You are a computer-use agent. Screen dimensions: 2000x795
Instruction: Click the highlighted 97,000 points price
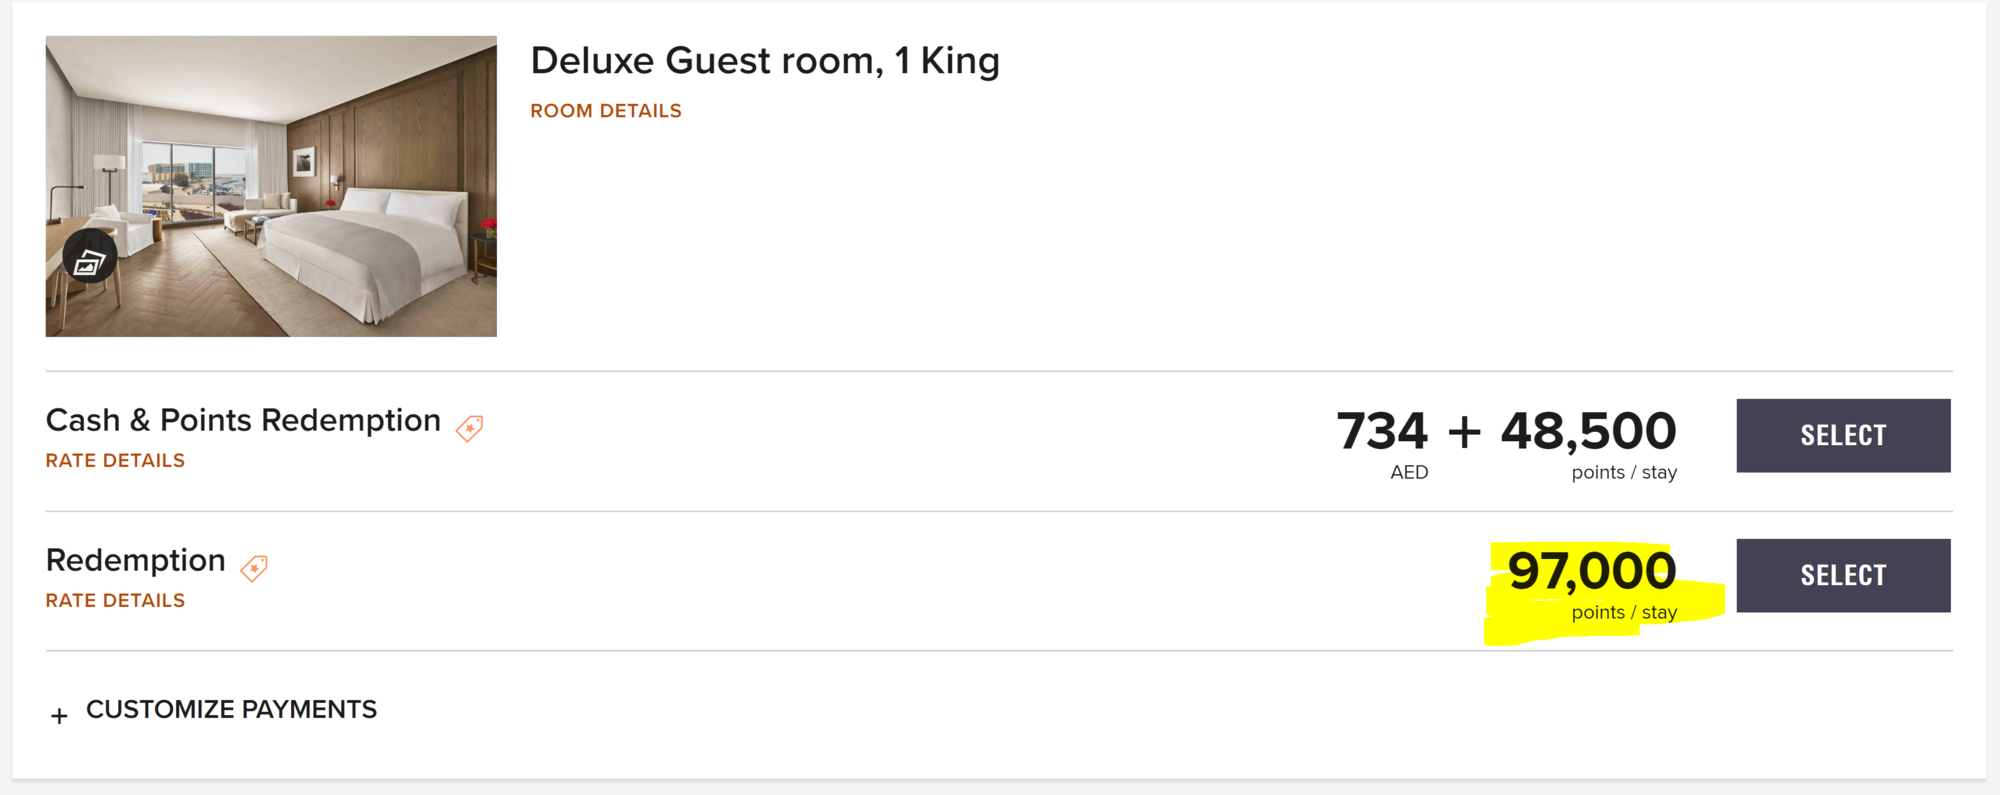[1591, 571]
